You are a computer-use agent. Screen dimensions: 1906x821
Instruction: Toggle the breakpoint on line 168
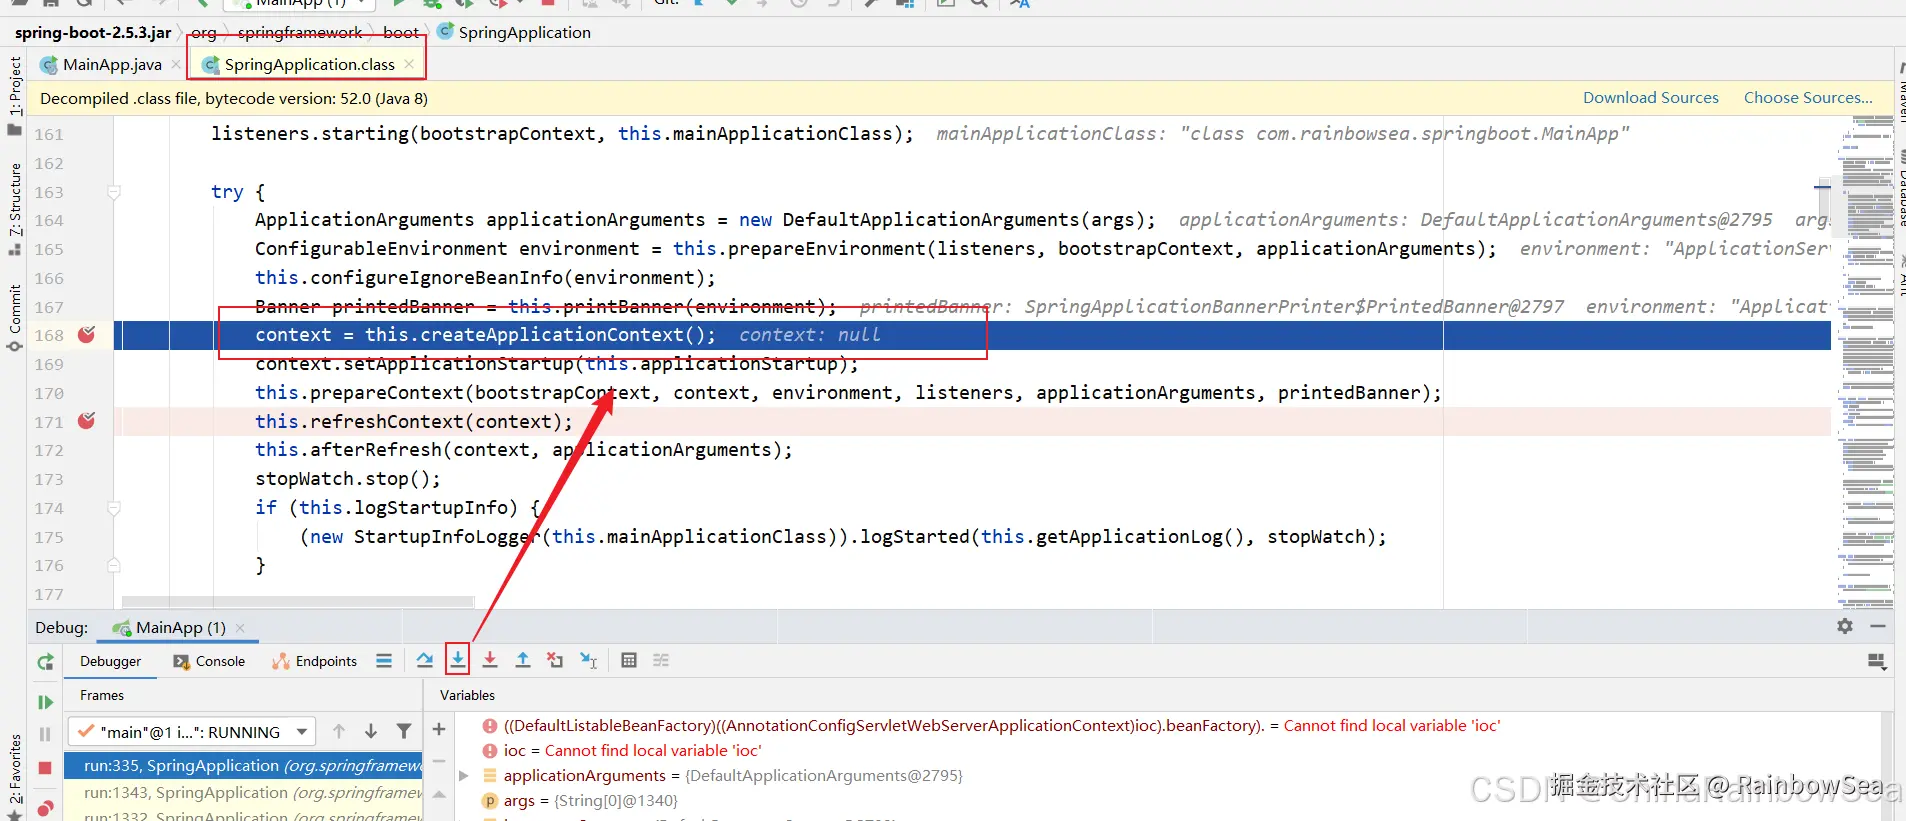click(87, 335)
